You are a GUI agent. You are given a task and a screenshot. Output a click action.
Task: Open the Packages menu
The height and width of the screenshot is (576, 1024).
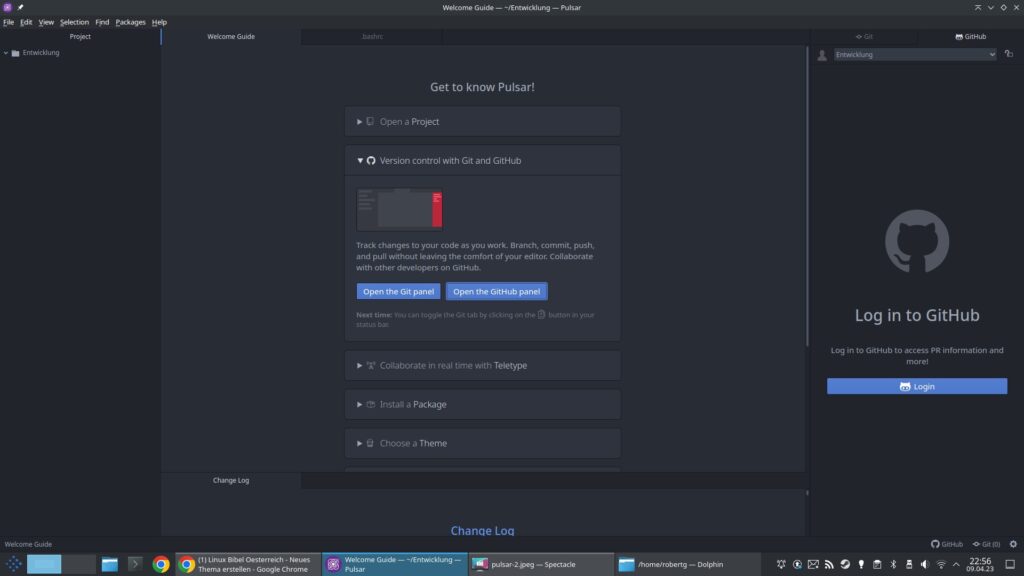(131, 22)
